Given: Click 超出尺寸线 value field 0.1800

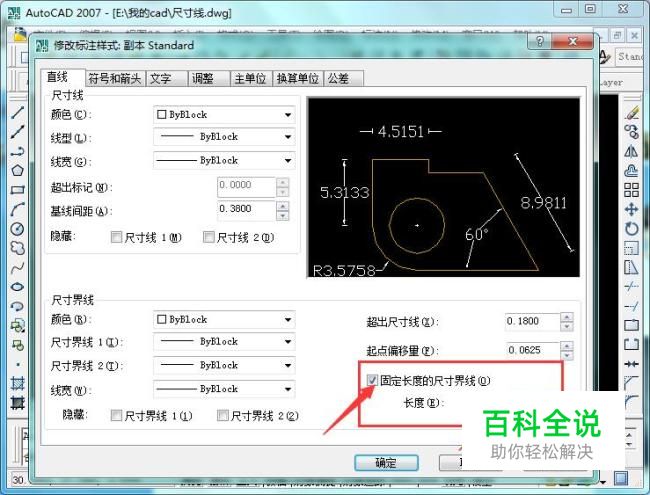Looking at the screenshot, I should point(532,322).
